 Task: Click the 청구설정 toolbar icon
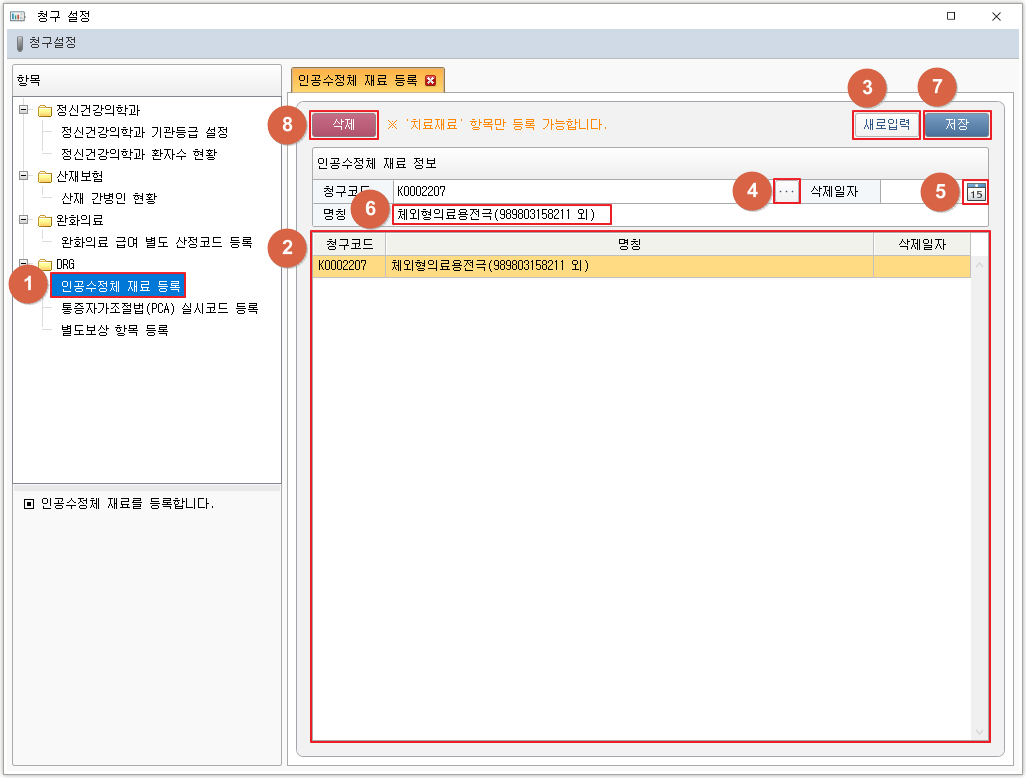(x=19, y=43)
